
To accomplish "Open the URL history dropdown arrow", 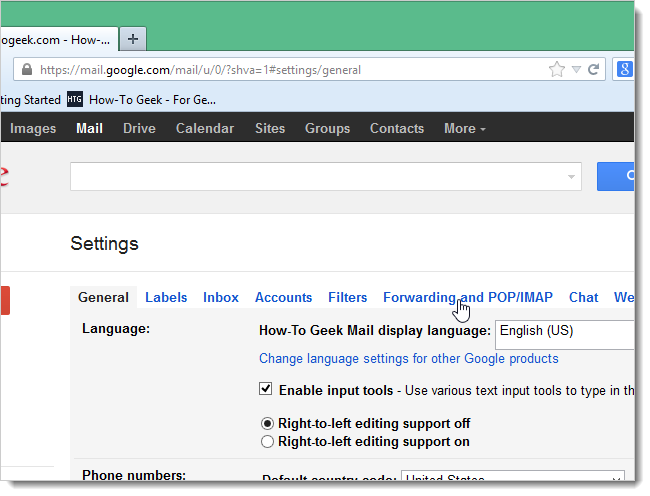I will click(575, 70).
